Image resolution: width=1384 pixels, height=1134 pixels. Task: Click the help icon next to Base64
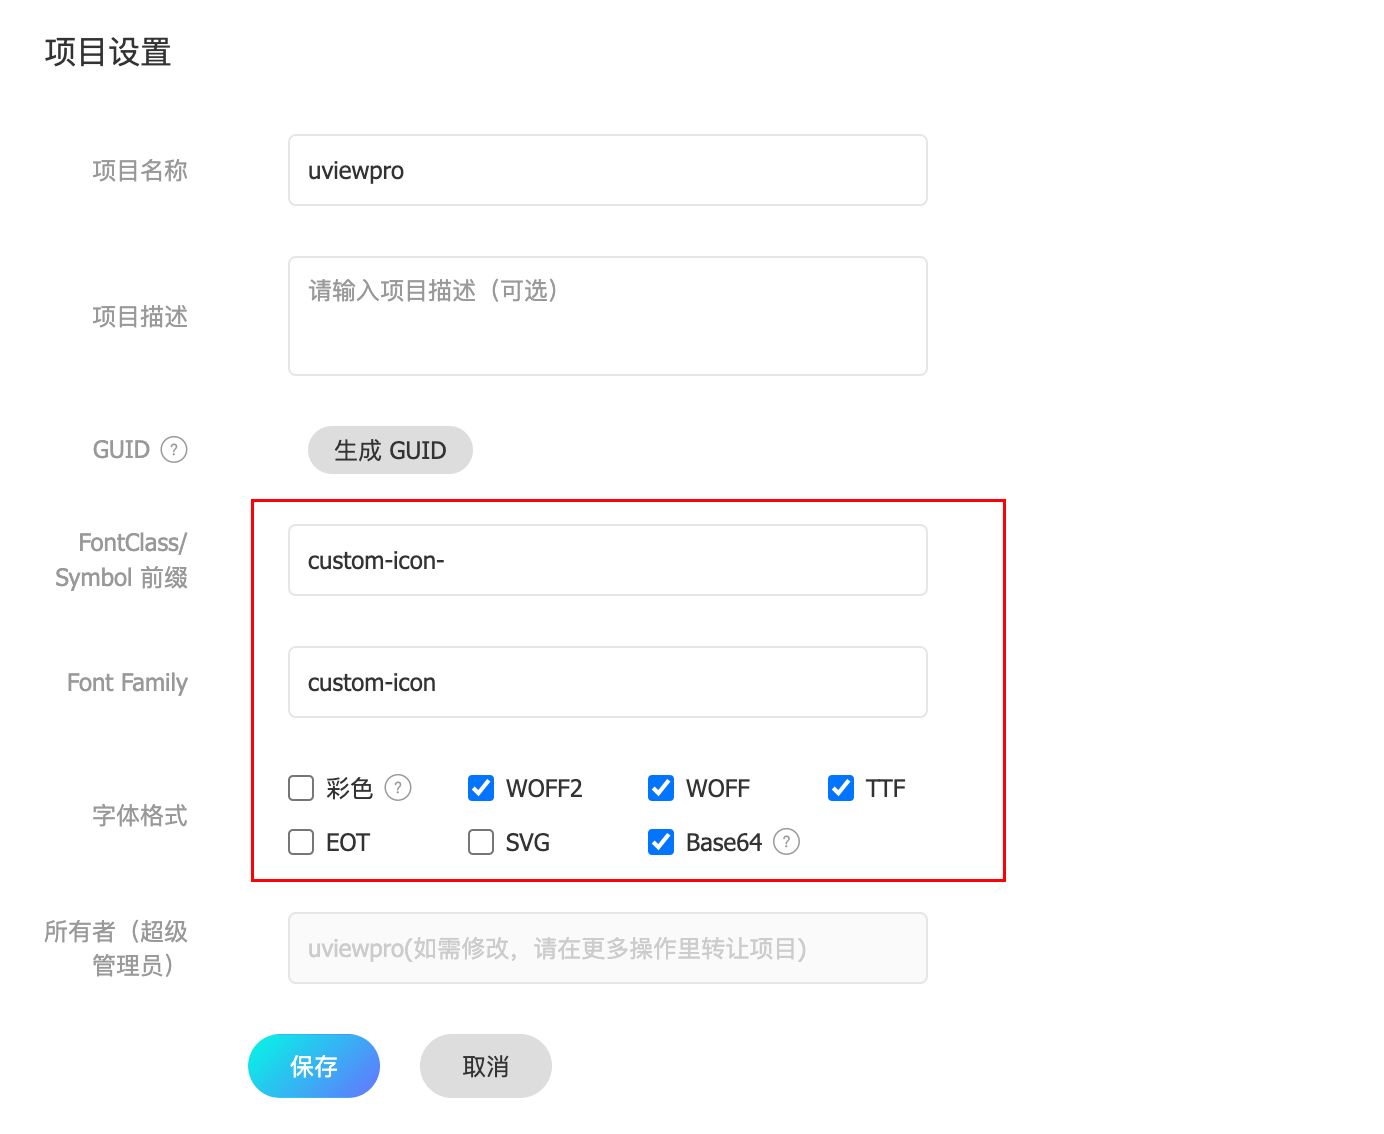coord(787,842)
